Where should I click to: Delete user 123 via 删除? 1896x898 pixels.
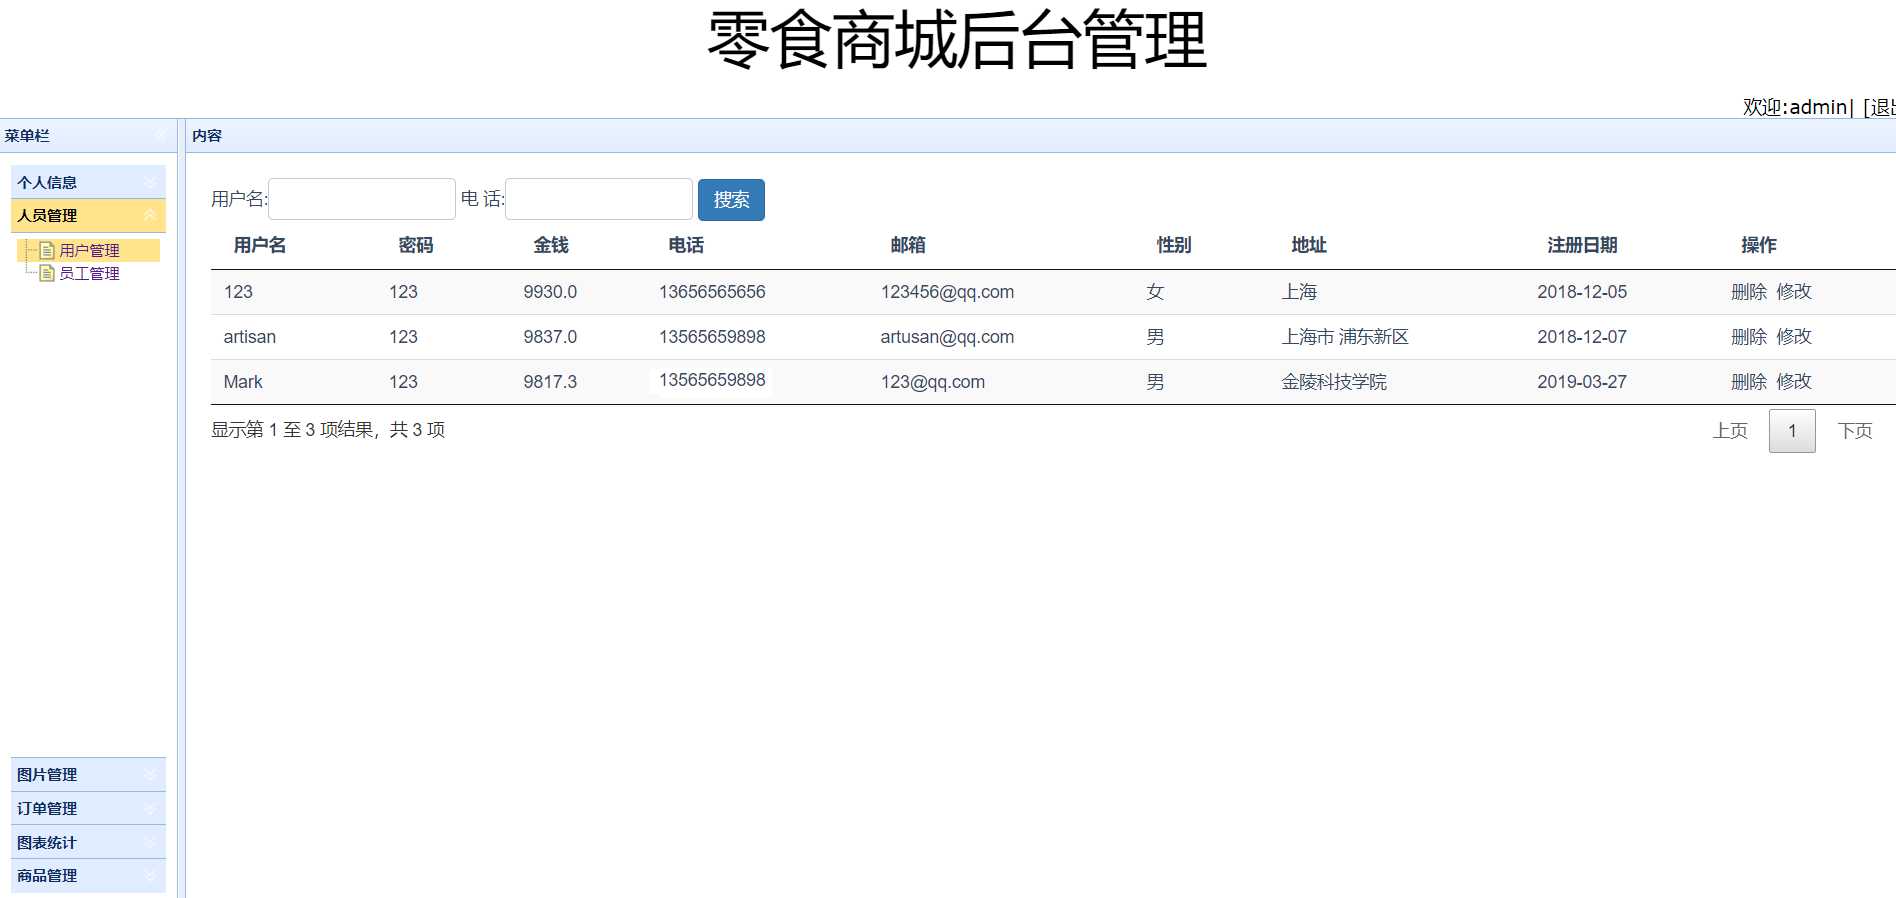coord(1749,292)
